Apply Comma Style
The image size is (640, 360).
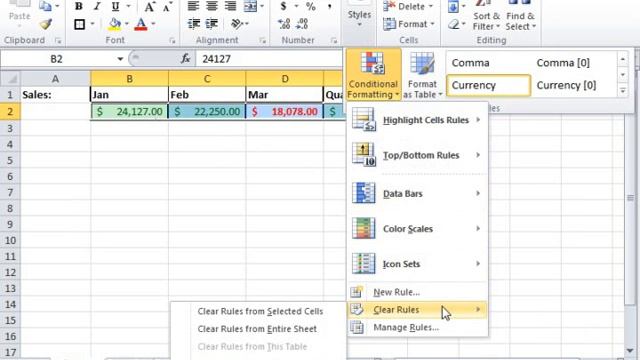click(x=329, y=6)
